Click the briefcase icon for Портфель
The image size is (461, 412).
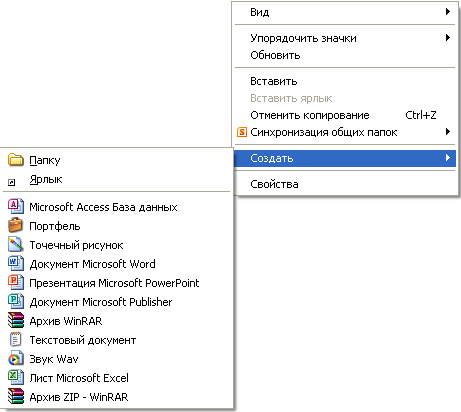point(16,225)
